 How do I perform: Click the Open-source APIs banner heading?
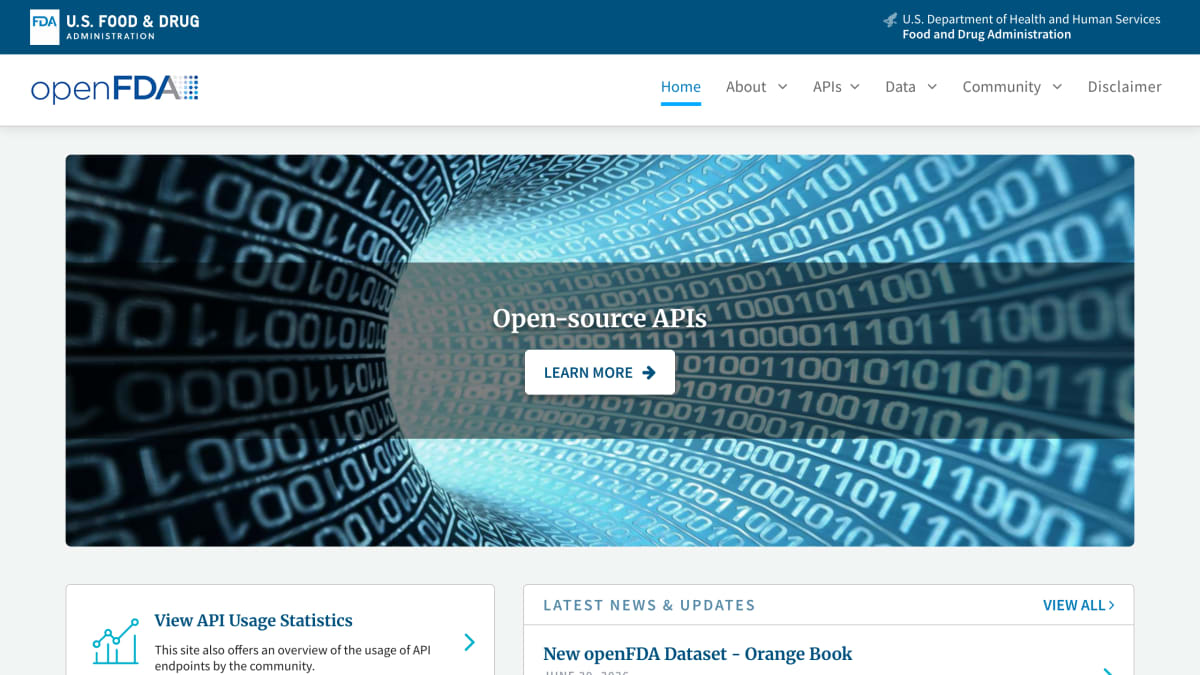[x=600, y=319]
